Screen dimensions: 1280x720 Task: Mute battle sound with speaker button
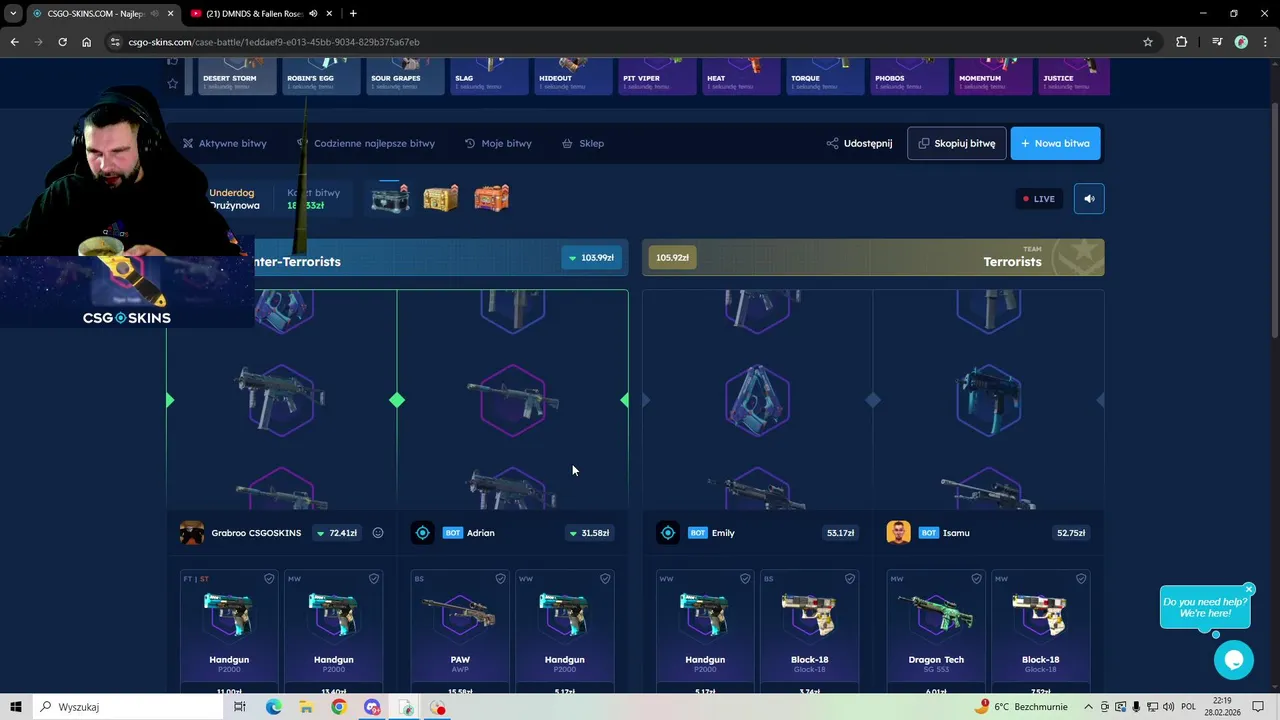pos(1089,199)
